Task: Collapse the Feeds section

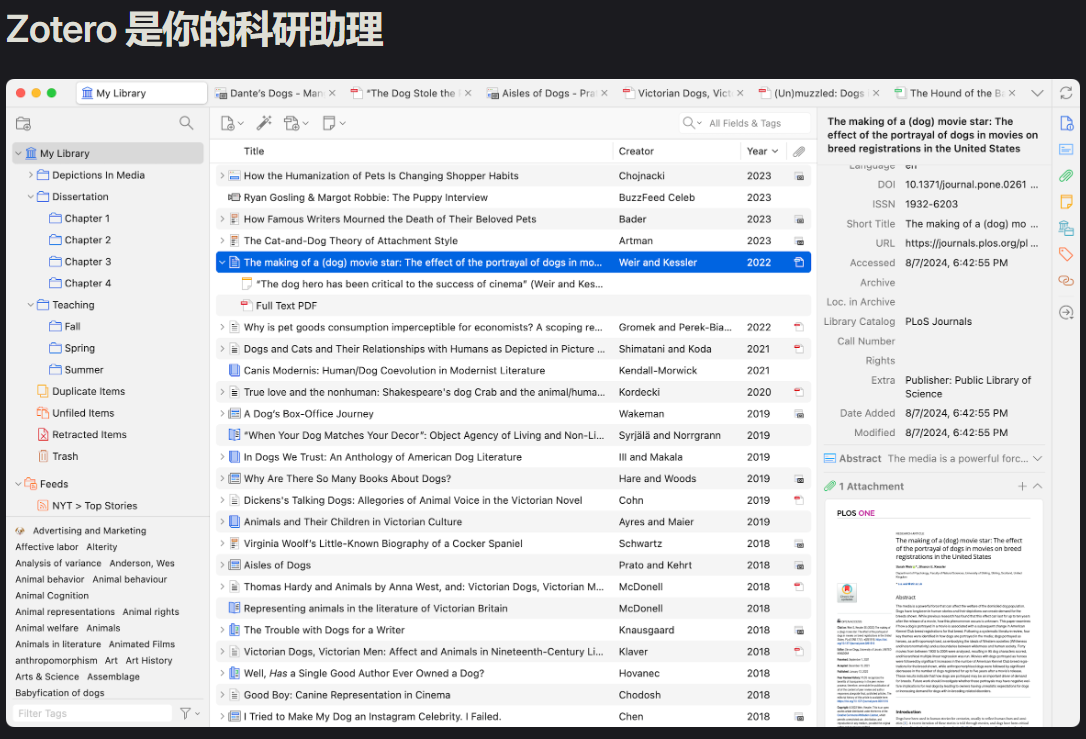Action: 18,484
